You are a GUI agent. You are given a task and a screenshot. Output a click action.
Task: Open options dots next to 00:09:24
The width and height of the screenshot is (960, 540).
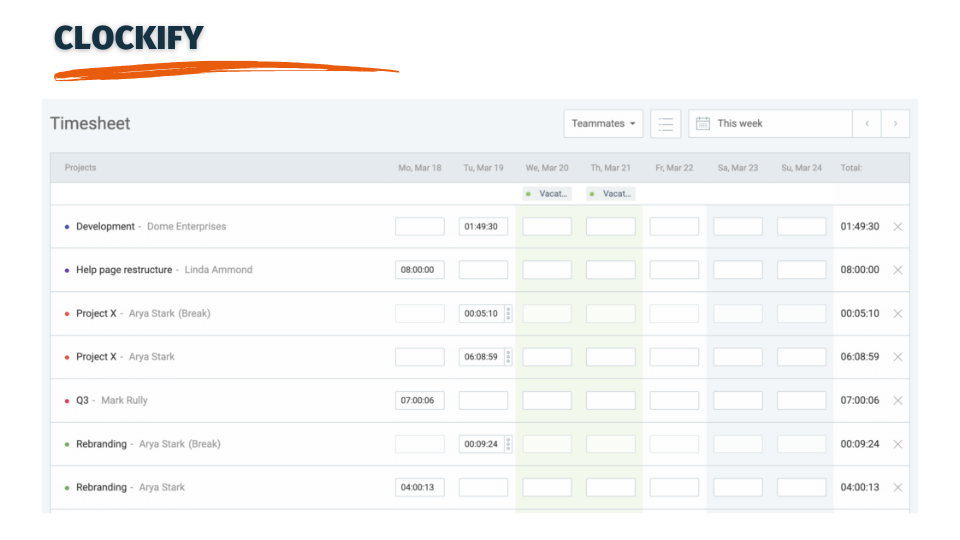tap(508, 444)
